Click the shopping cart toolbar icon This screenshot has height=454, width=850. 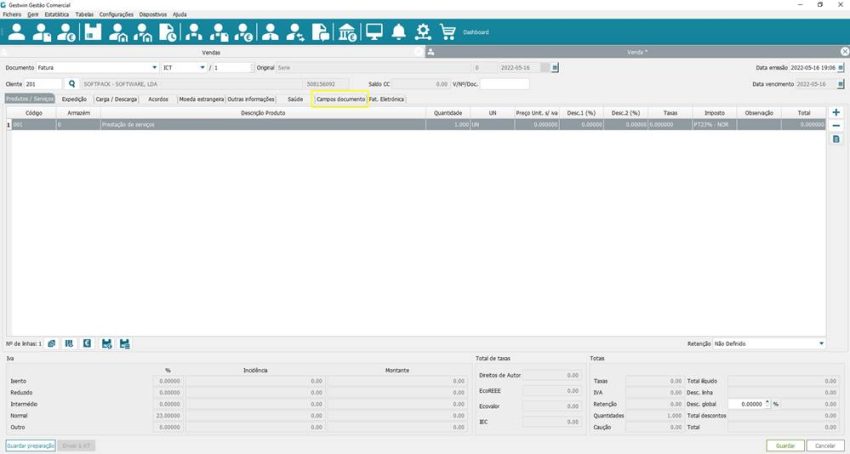tap(447, 32)
